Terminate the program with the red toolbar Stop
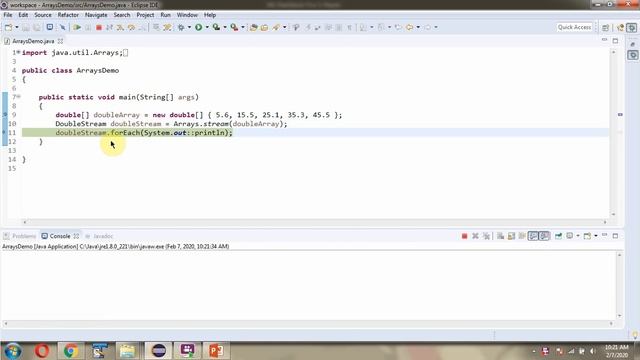The image size is (640, 360). coord(98,27)
